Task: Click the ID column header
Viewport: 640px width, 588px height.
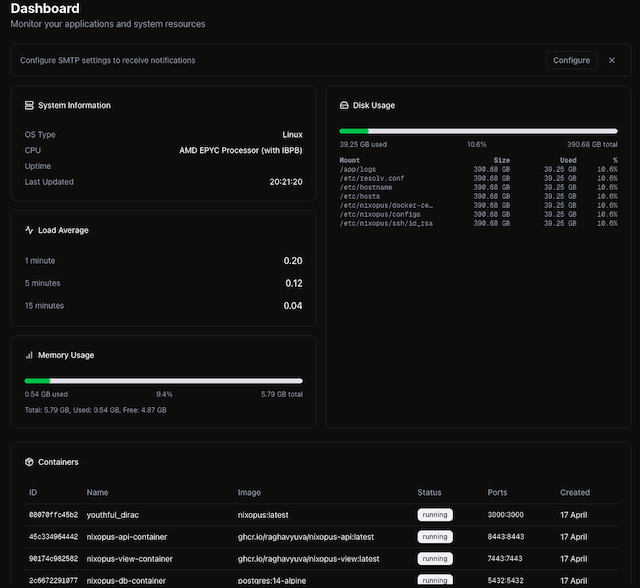Action: (33, 493)
